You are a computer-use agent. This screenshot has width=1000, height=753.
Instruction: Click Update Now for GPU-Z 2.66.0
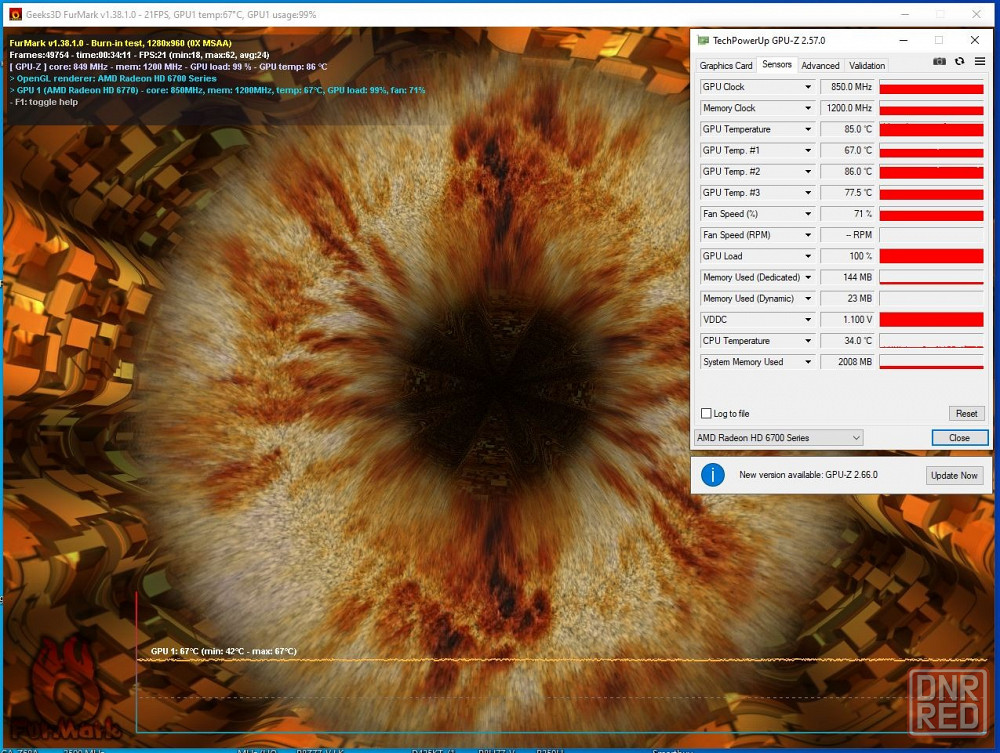click(x=953, y=475)
